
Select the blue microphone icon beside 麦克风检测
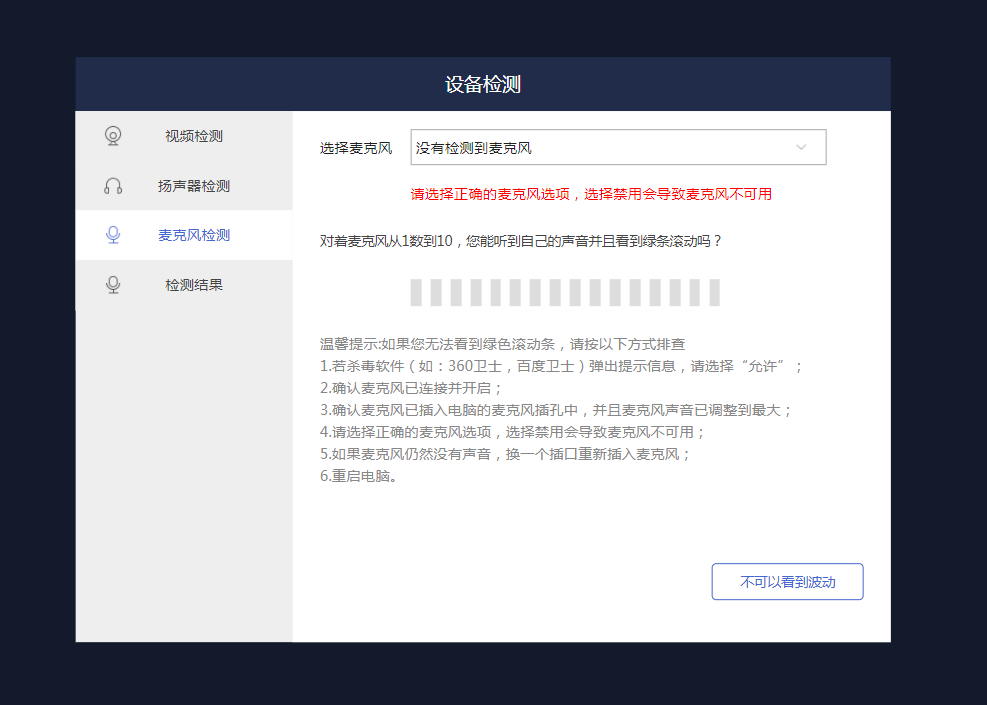point(113,235)
